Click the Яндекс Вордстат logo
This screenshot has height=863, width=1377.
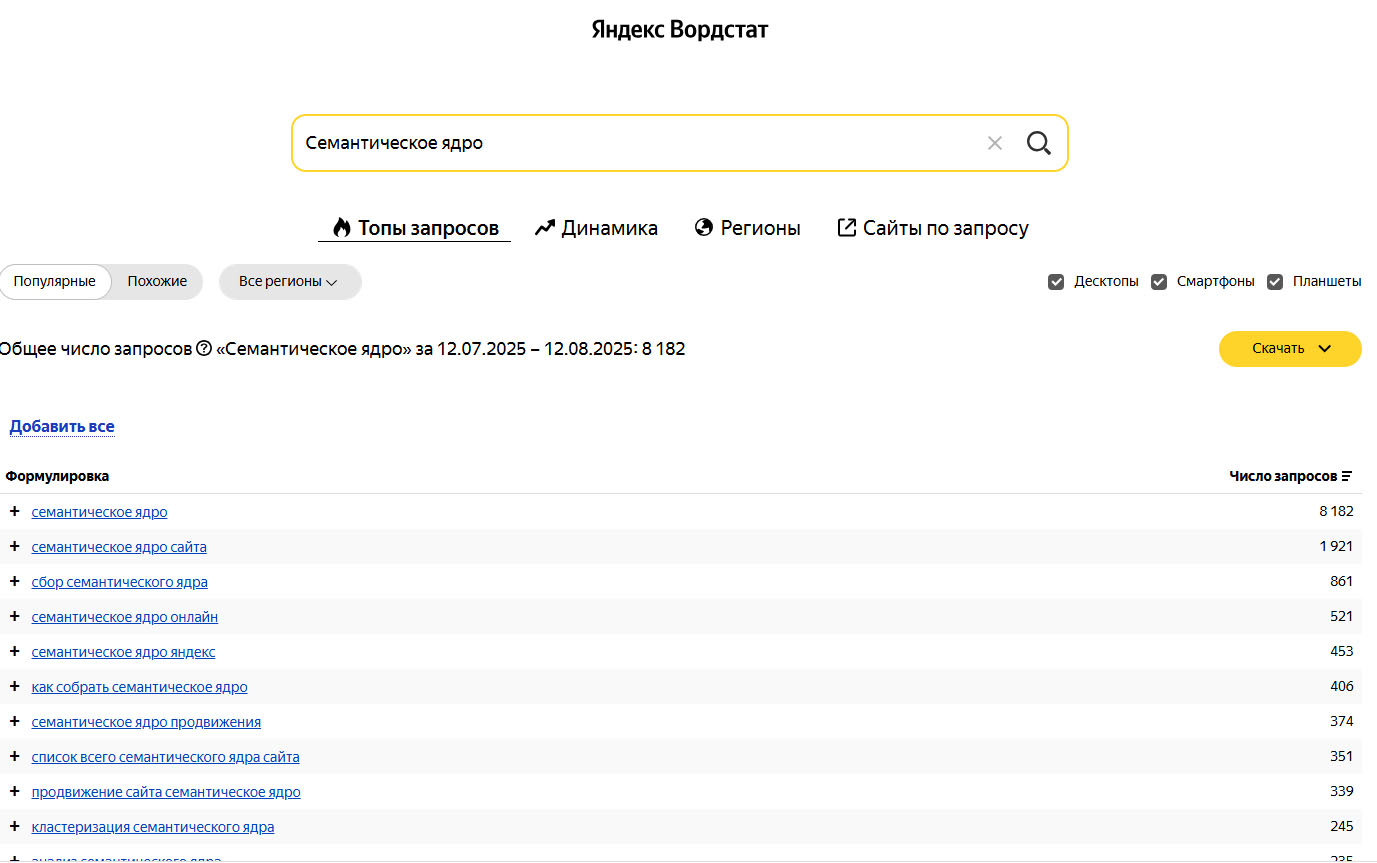(x=680, y=30)
